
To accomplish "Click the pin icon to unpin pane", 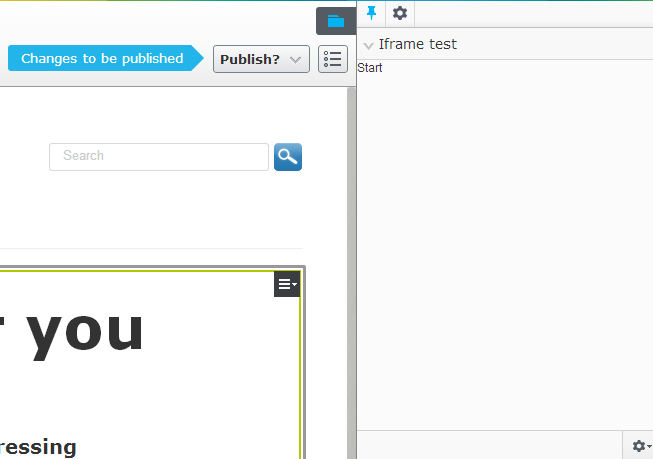I will click(x=372, y=13).
